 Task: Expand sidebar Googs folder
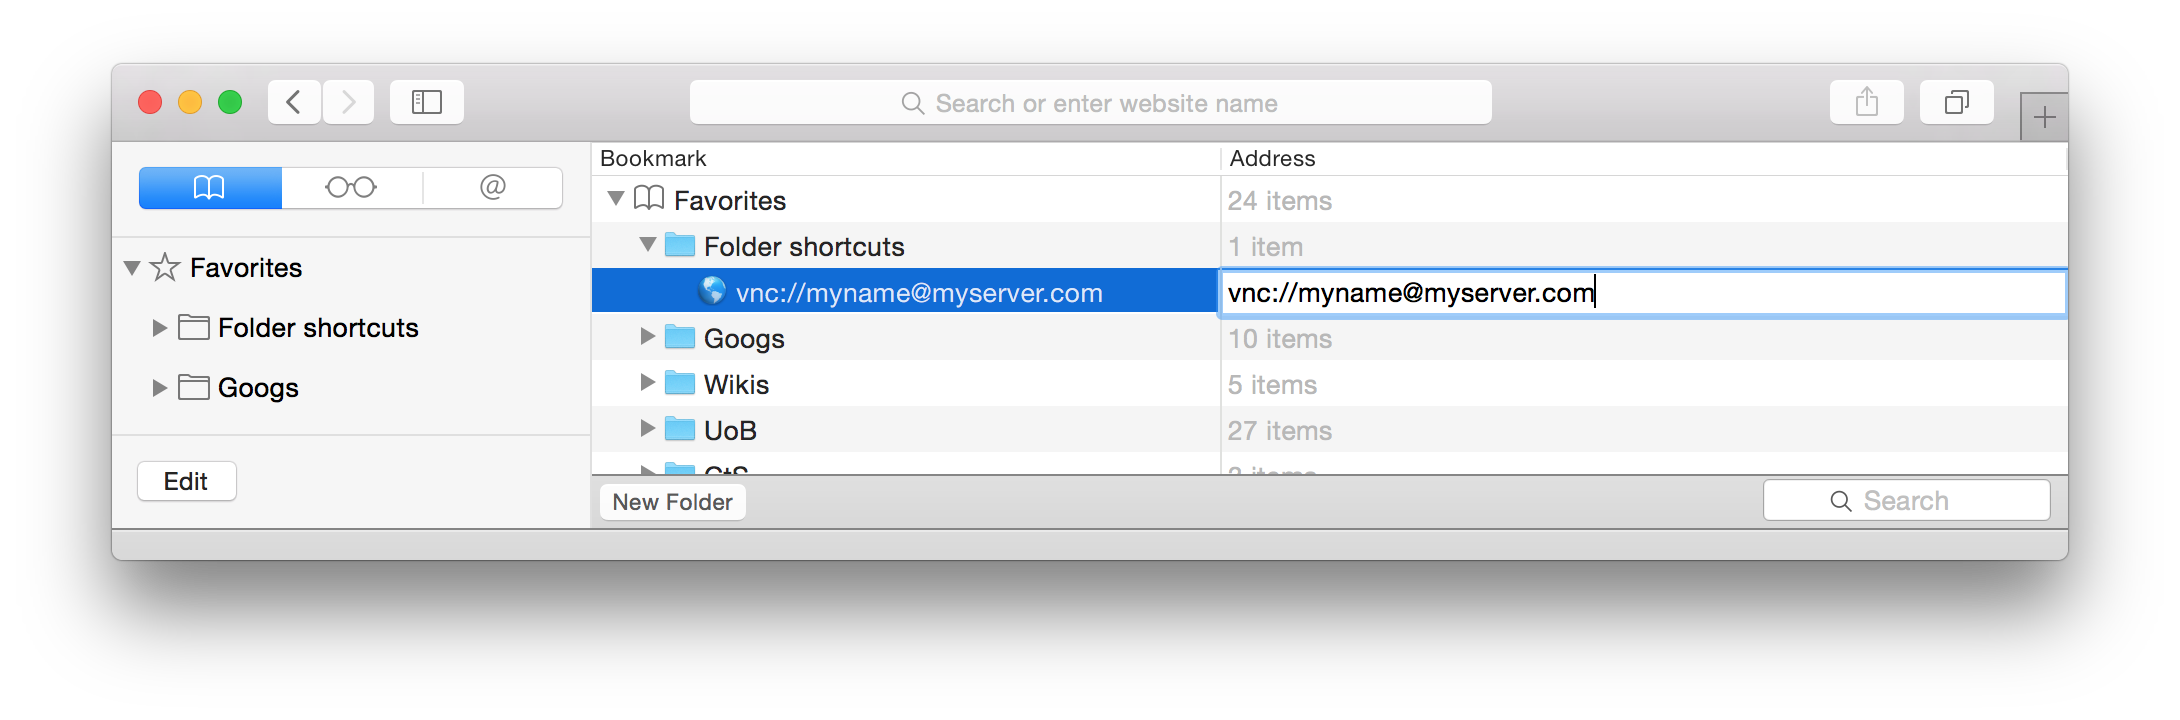(159, 388)
